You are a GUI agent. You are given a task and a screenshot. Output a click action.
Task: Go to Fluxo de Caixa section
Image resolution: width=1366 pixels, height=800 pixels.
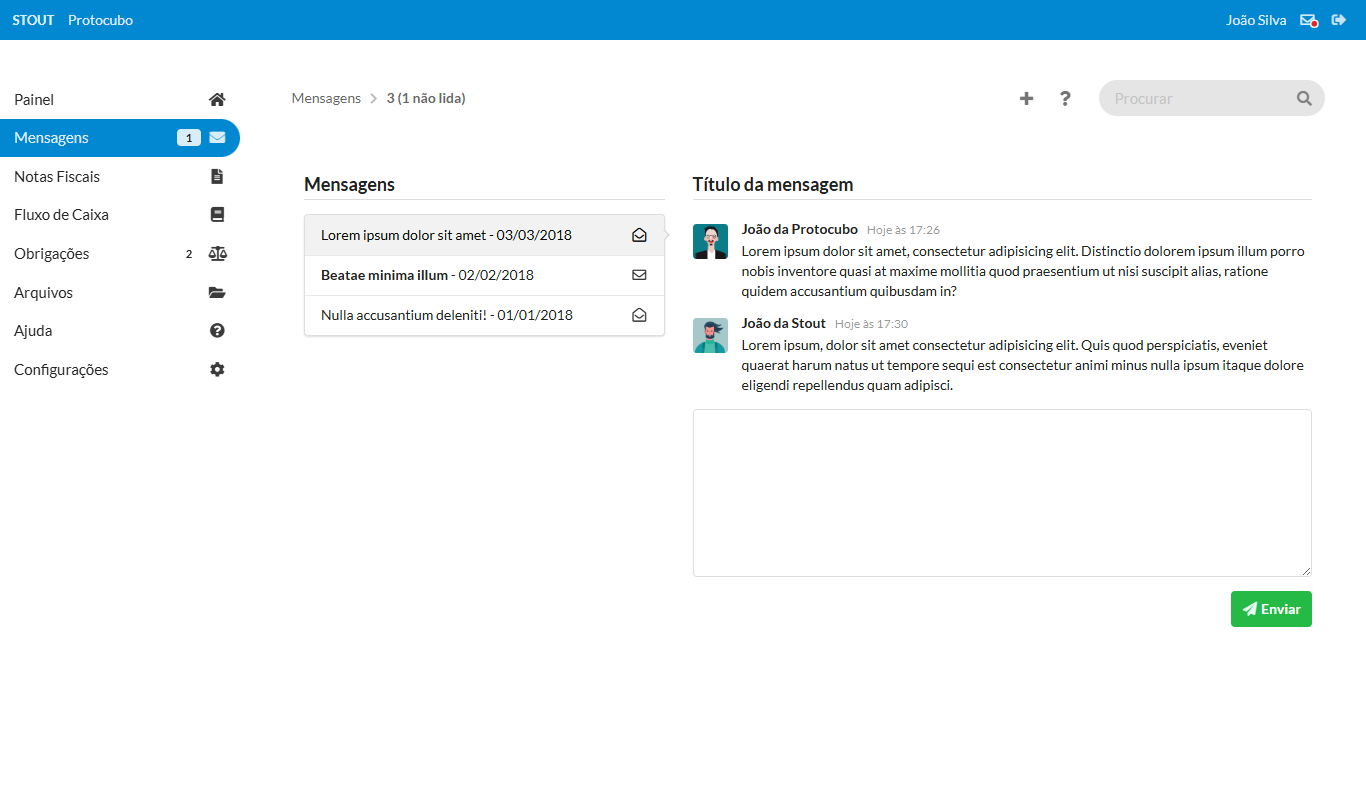(x=61, y=215)
